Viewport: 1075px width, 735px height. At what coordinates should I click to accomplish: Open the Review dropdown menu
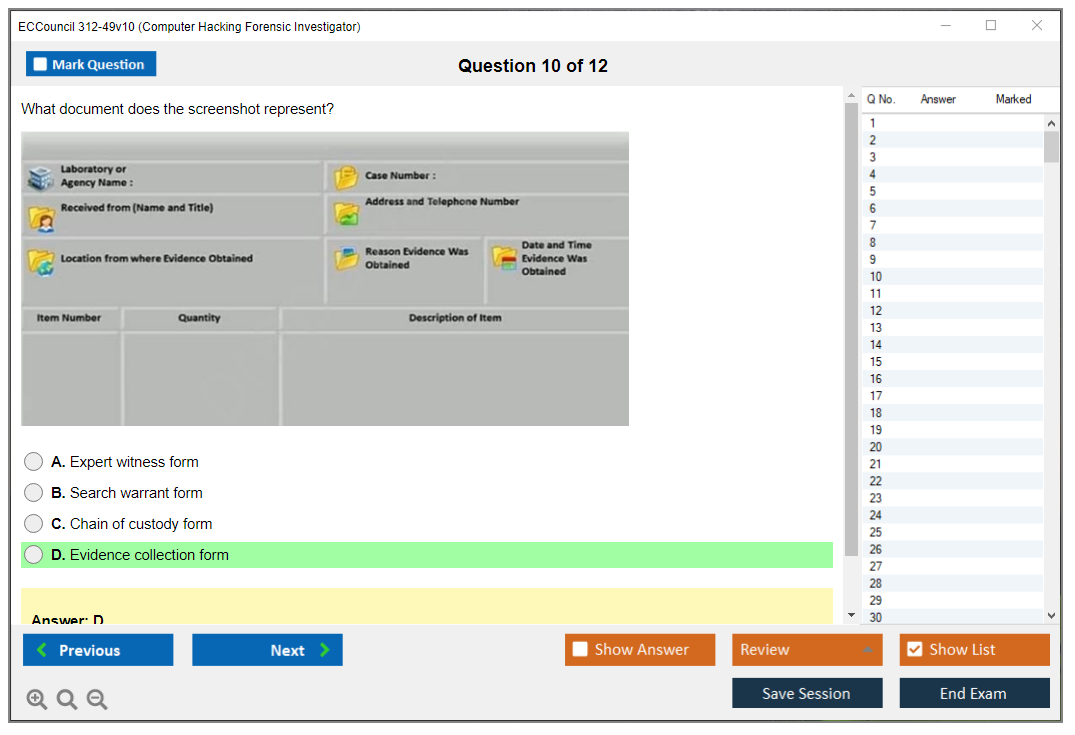(x=806, y=650)
